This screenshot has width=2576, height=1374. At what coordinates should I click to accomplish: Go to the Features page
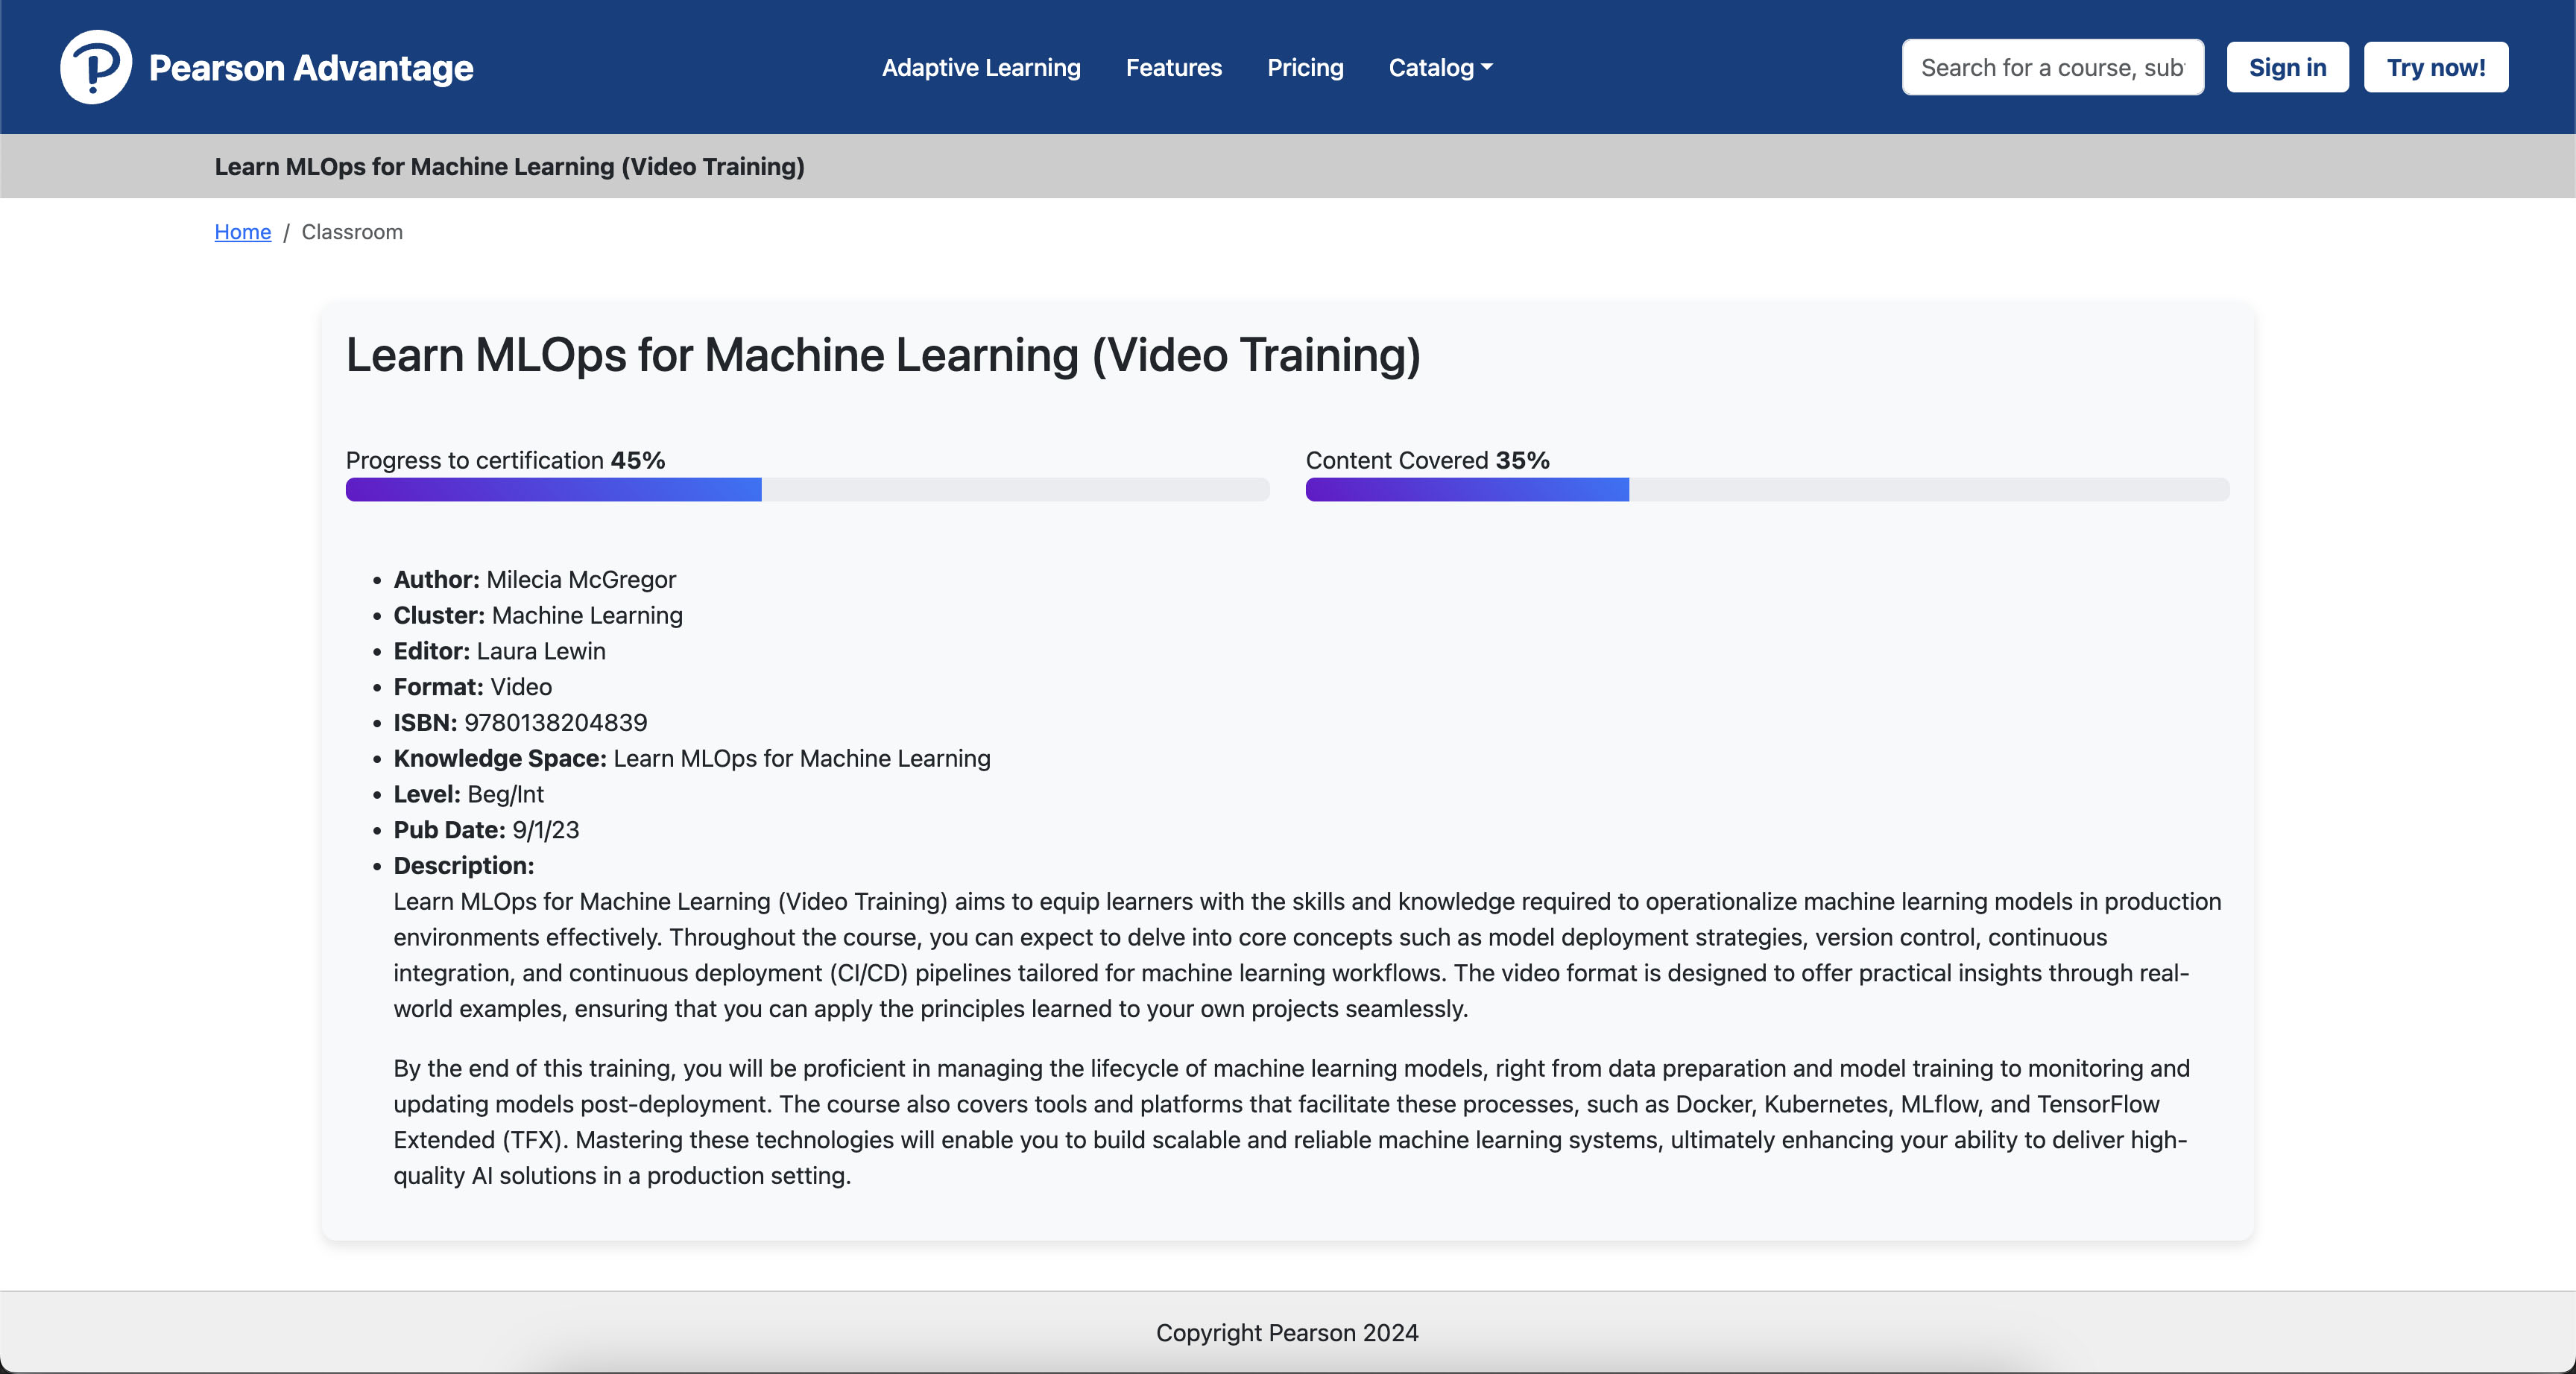pyautogui.click(x=1173, y=67)
